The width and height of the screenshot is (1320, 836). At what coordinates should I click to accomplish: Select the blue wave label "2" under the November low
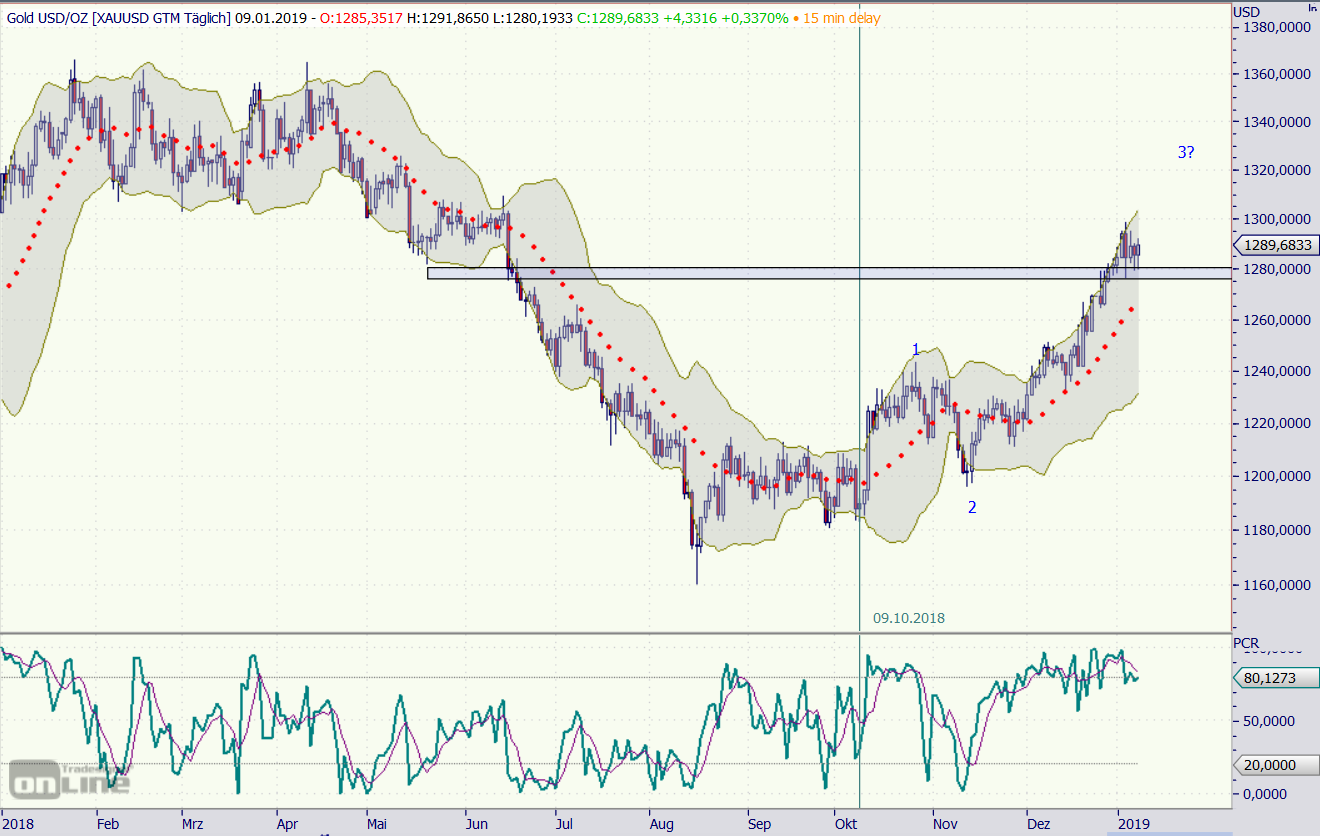tap(971, 507)
